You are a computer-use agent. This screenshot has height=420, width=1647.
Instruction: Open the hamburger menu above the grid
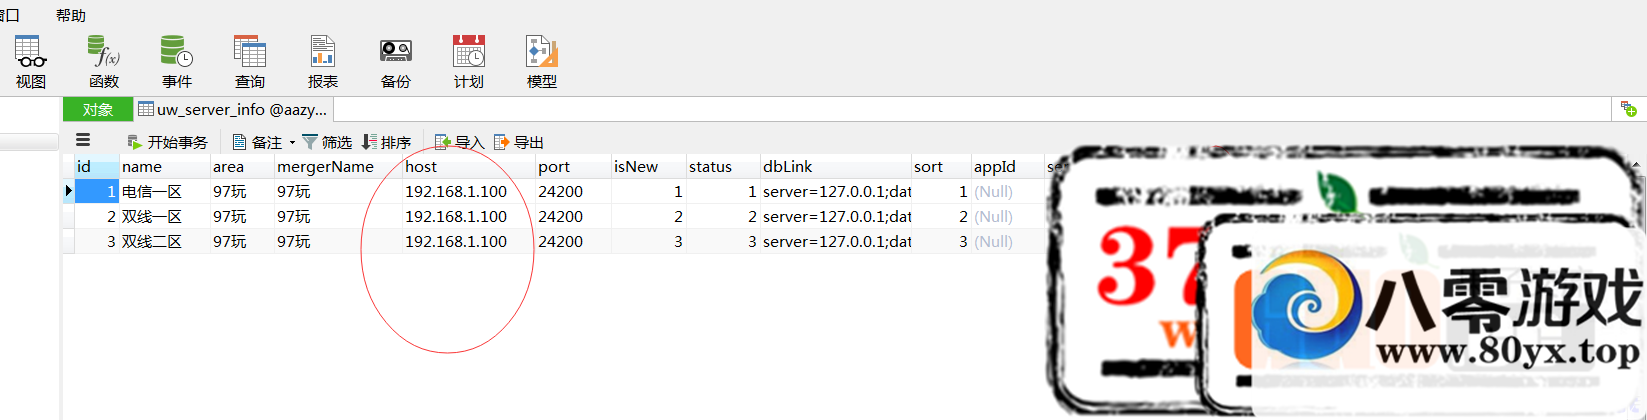point(83,141)
